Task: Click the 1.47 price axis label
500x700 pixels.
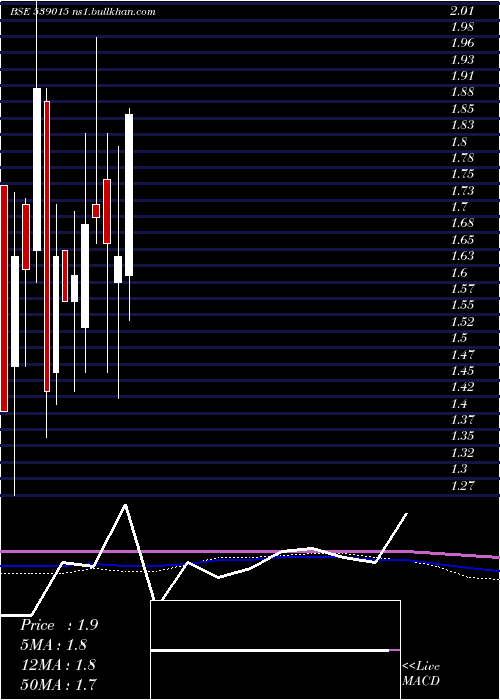Action: point(462,355)
